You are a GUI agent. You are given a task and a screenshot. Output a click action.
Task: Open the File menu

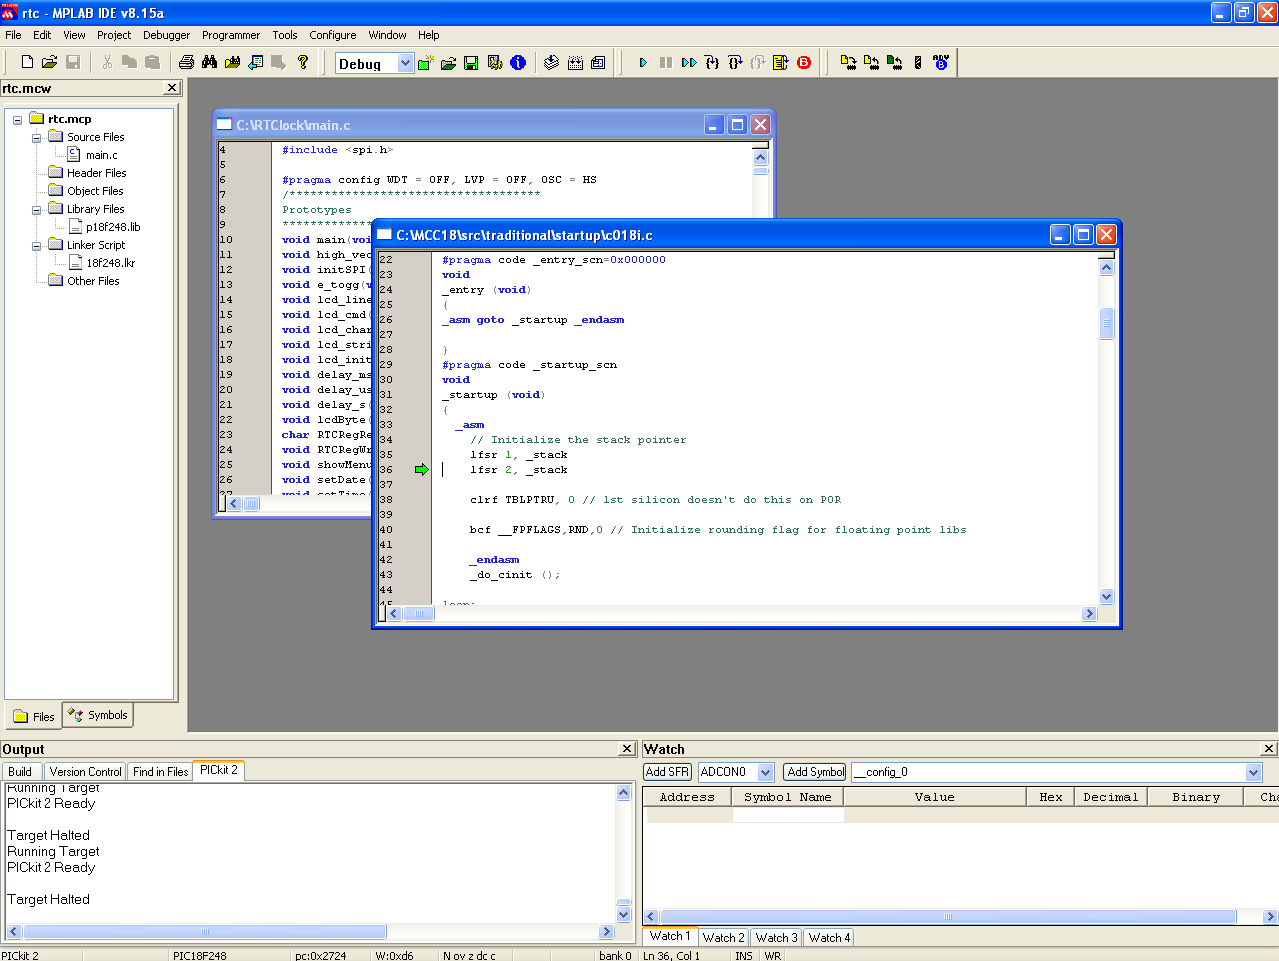[x=13, y=35]
